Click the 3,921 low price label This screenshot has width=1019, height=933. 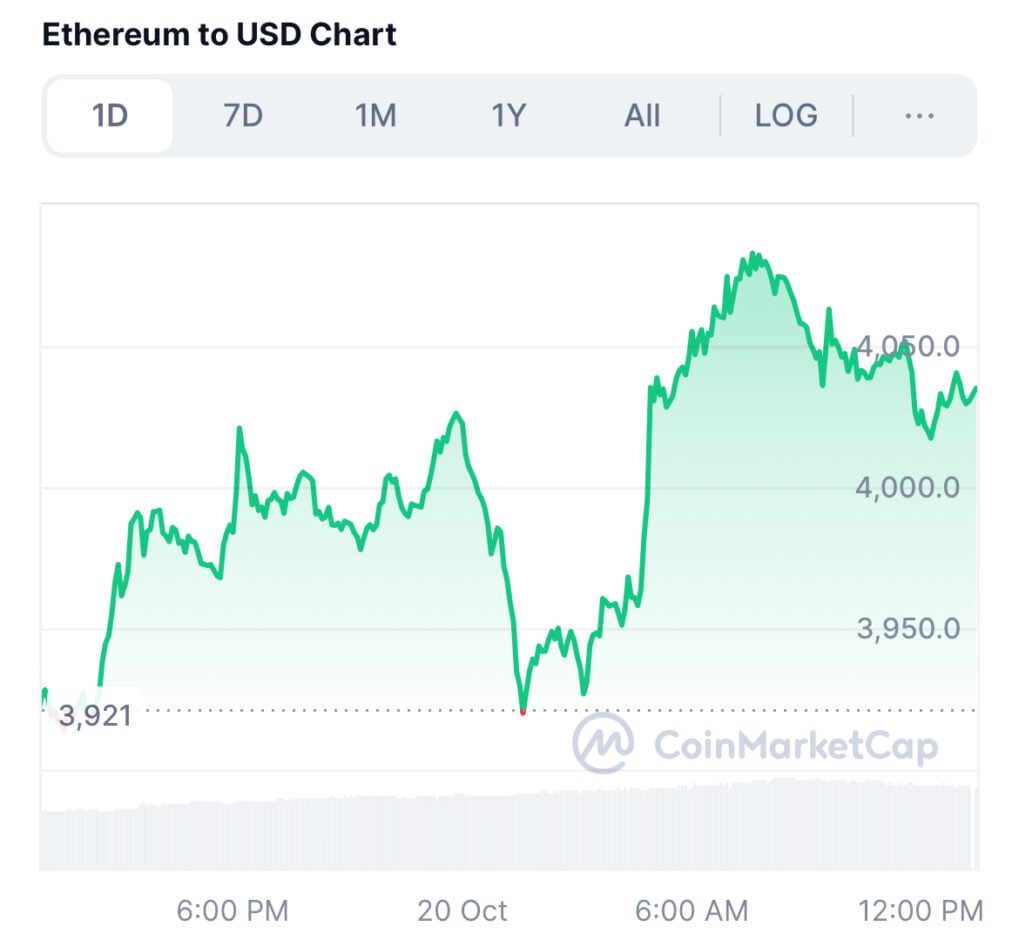pyautogui.click(x=95, y=716)
